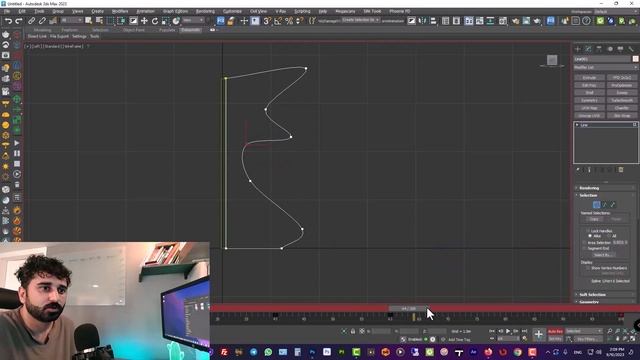Open the Edit menu
This screenshot has height=360, width=640.
[x=22, y=11]
